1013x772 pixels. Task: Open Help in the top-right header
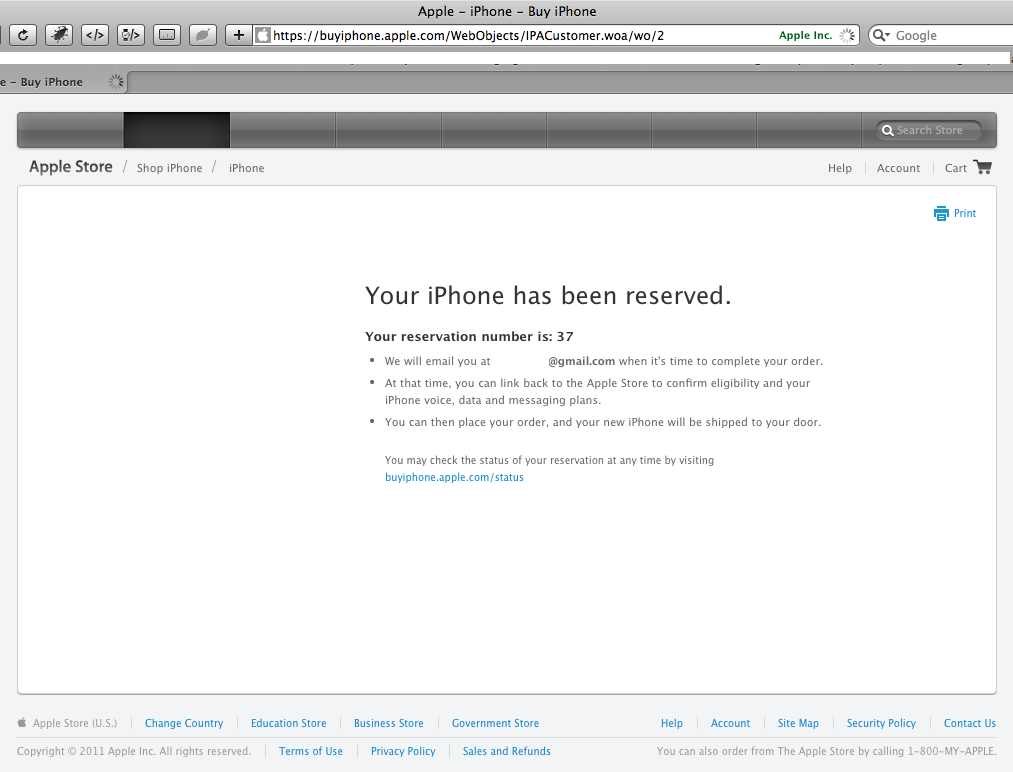[x=839, y=168]
